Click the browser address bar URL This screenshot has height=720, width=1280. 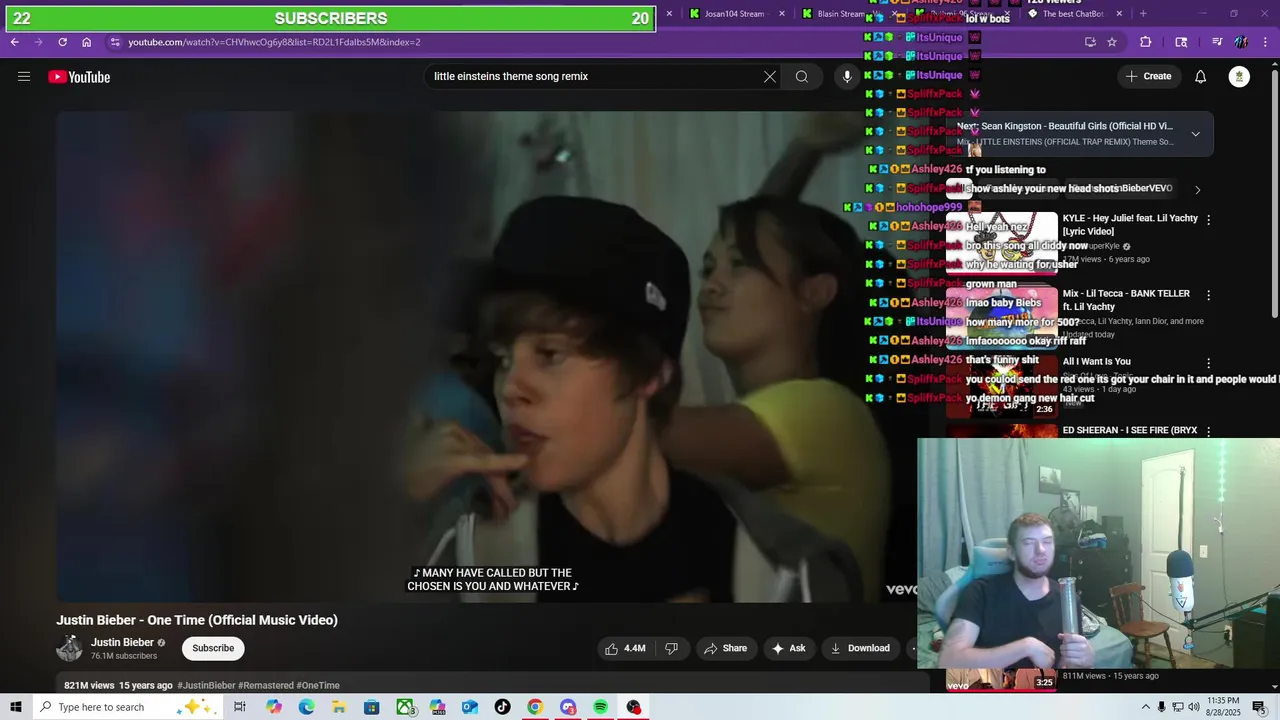[274, 42]
